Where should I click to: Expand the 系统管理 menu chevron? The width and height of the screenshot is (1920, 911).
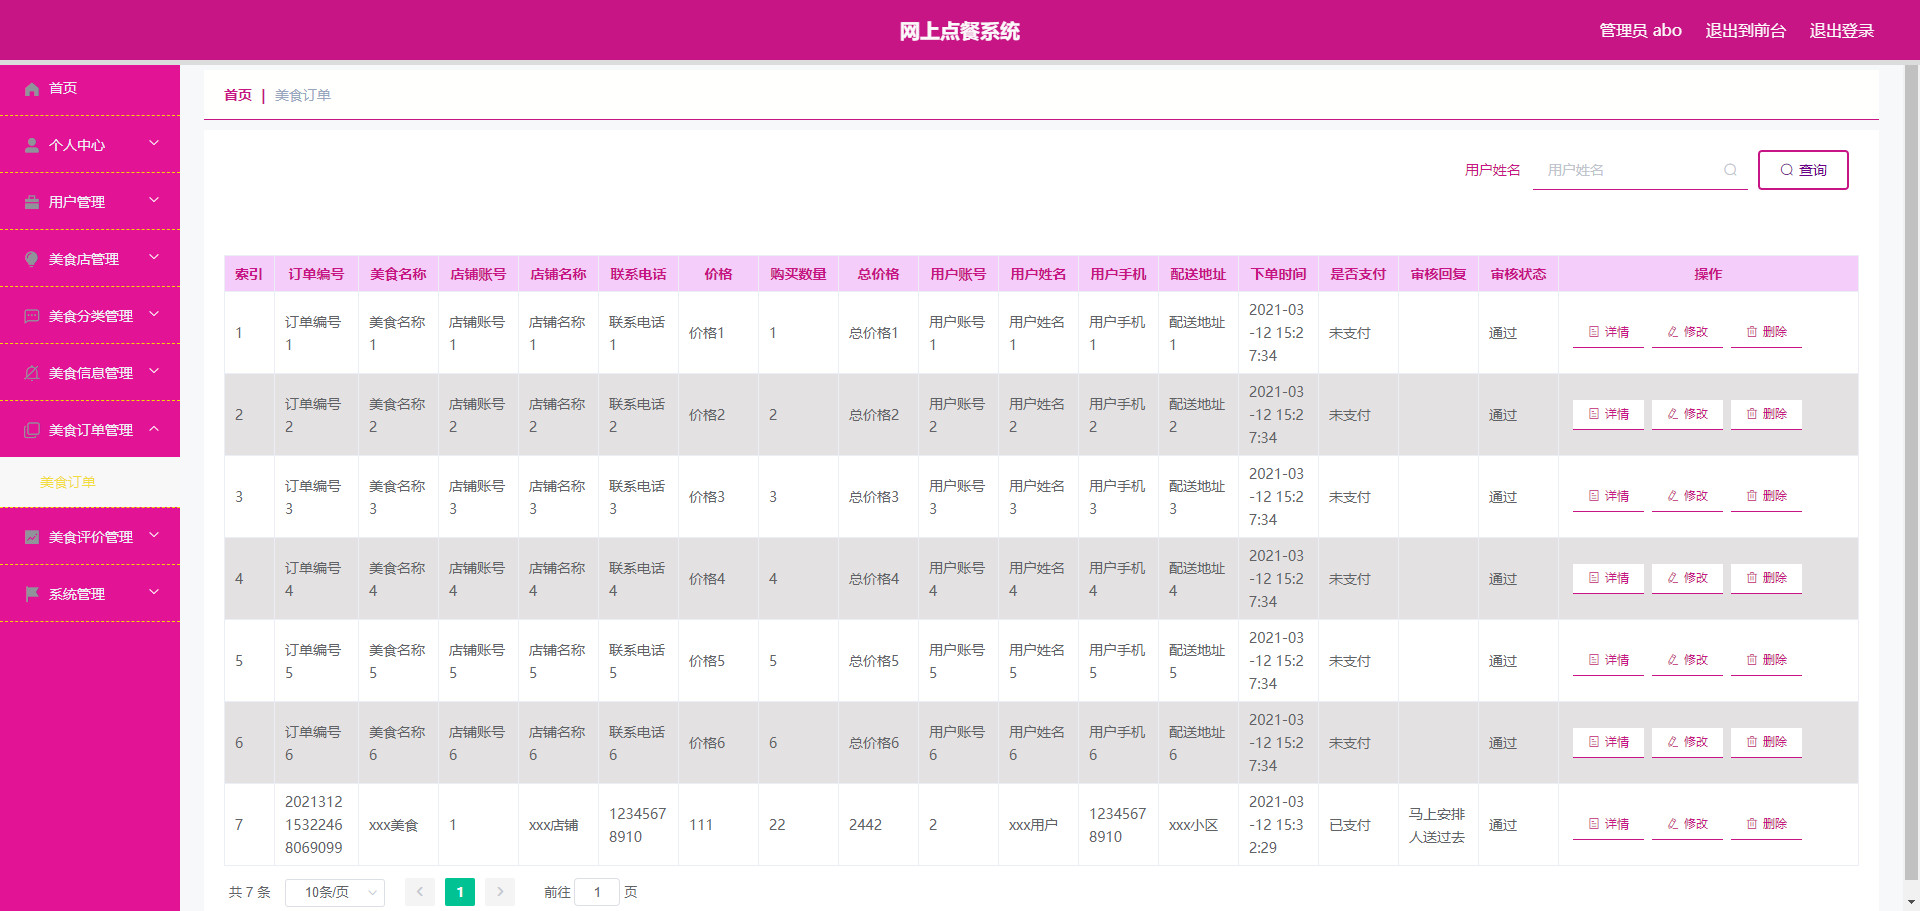tap(154, 593)
